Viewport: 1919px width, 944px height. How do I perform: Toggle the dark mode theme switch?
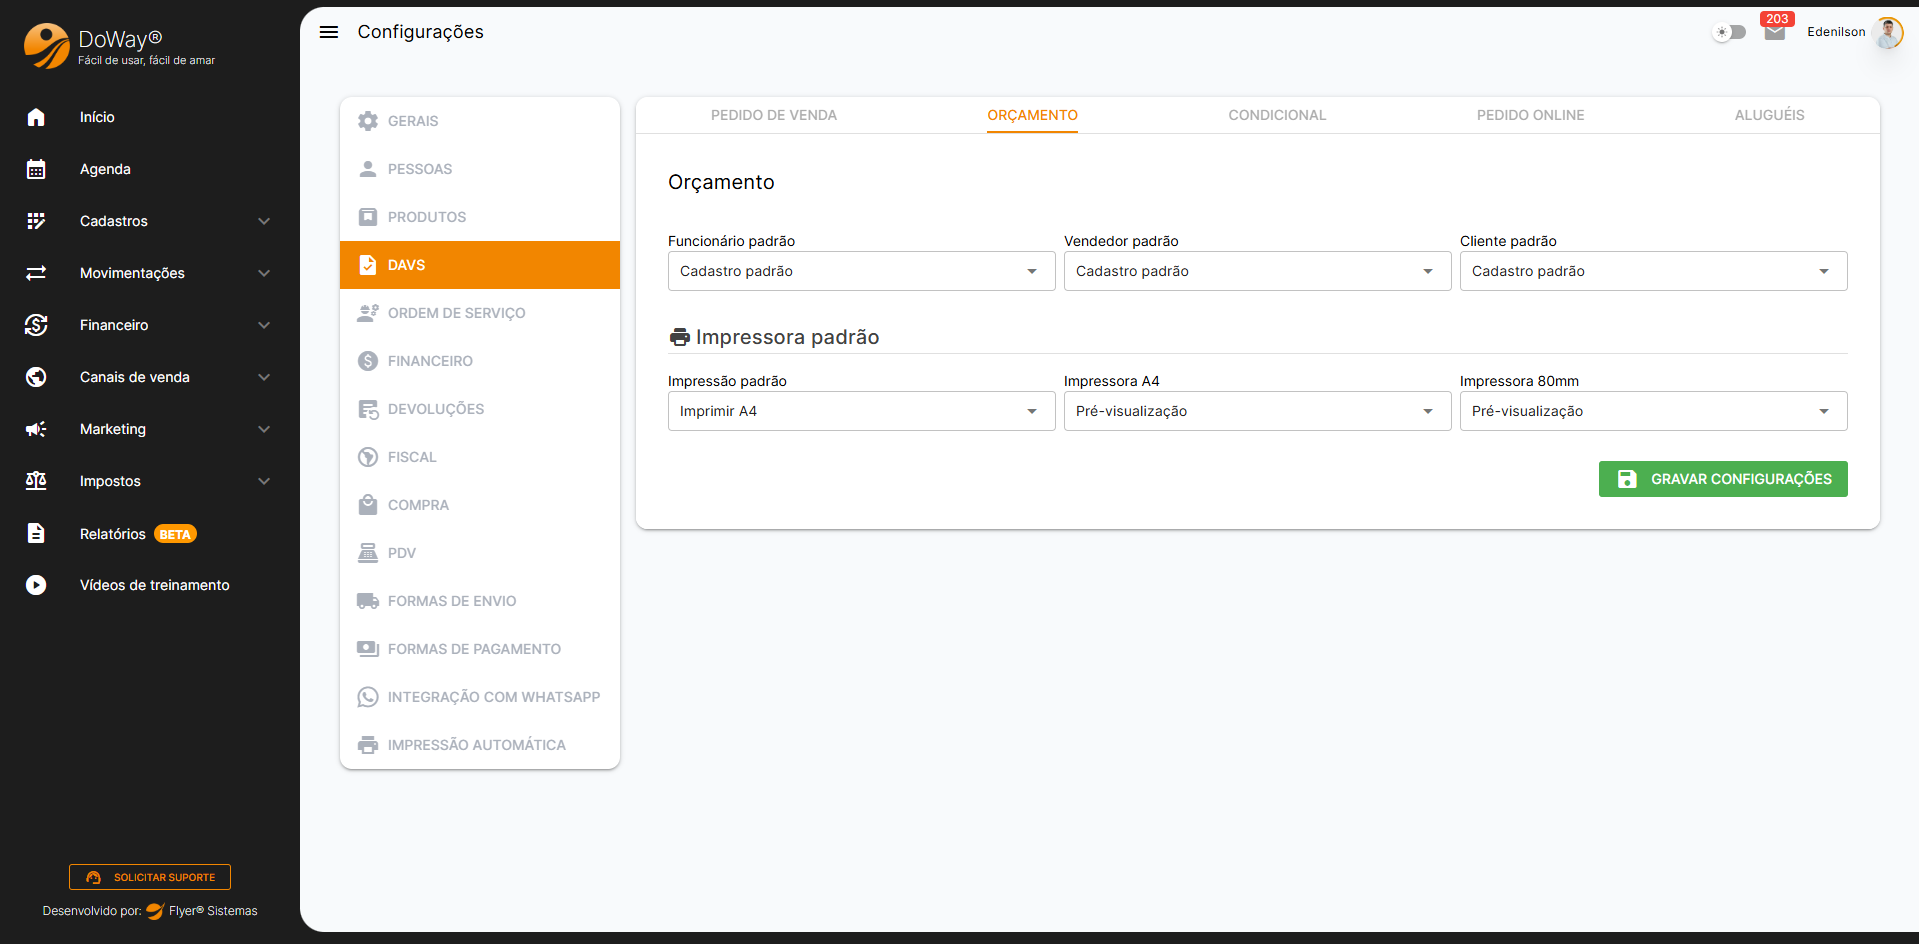point(1729,32)
